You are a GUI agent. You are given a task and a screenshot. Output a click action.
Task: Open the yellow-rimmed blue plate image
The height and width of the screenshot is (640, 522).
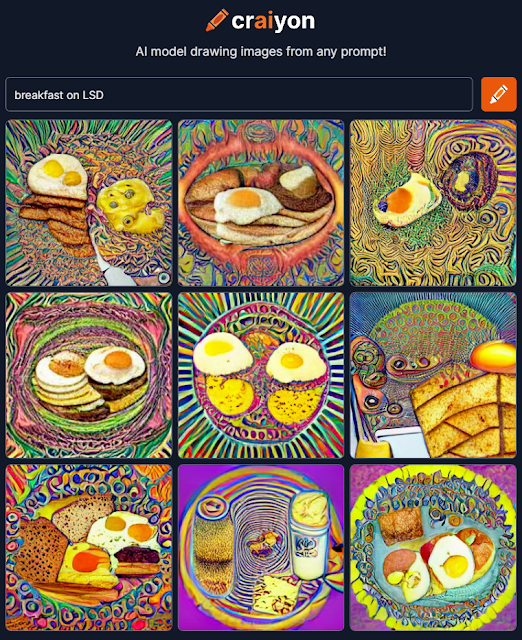[433, 548]
